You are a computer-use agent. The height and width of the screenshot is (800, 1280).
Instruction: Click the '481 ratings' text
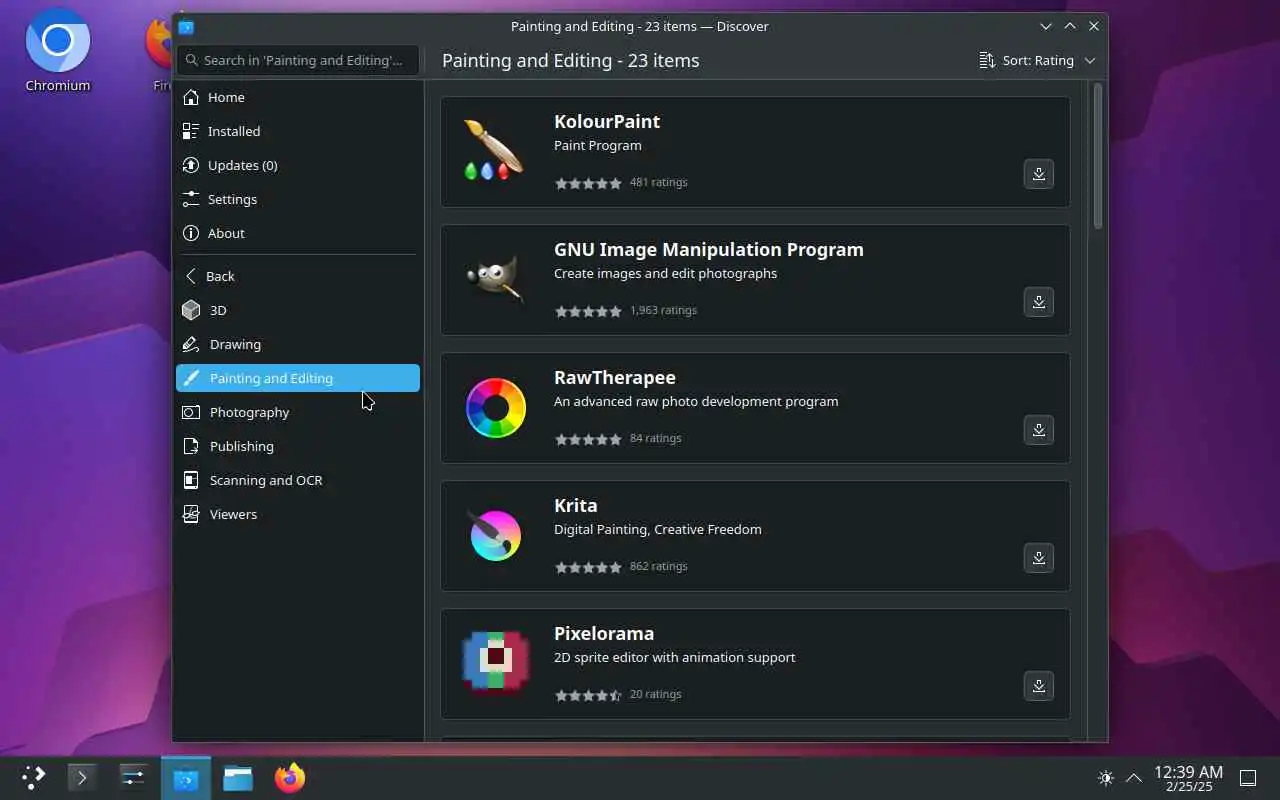pyautogui.click(x=658, y=182)
